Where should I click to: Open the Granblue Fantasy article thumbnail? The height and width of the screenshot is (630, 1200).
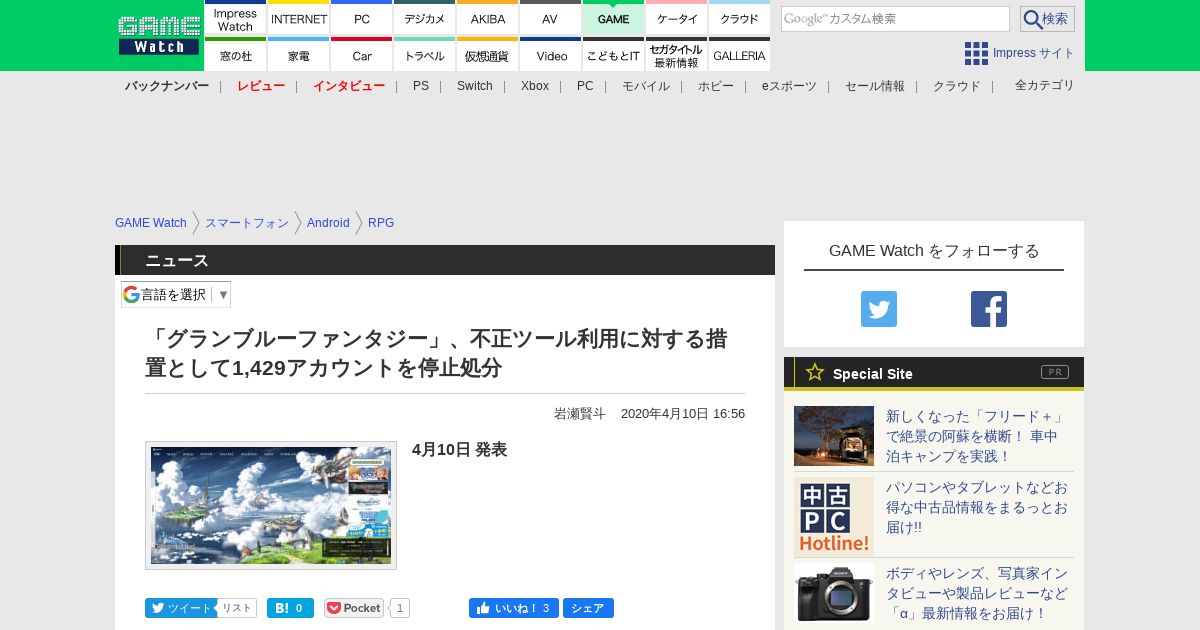pos(271,505)
